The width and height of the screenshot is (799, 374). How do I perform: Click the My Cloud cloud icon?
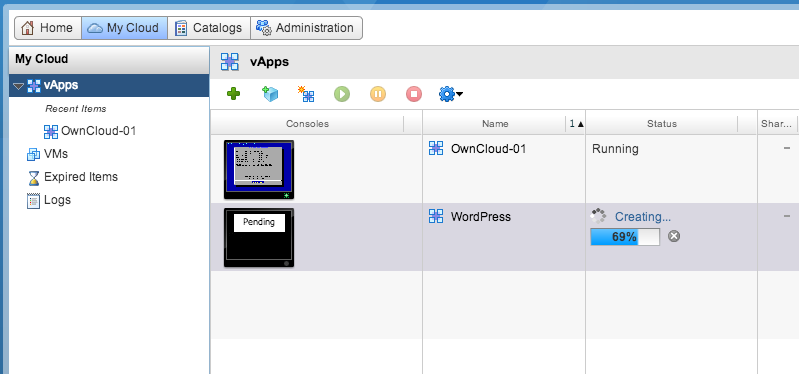click(x=95, y=29)
